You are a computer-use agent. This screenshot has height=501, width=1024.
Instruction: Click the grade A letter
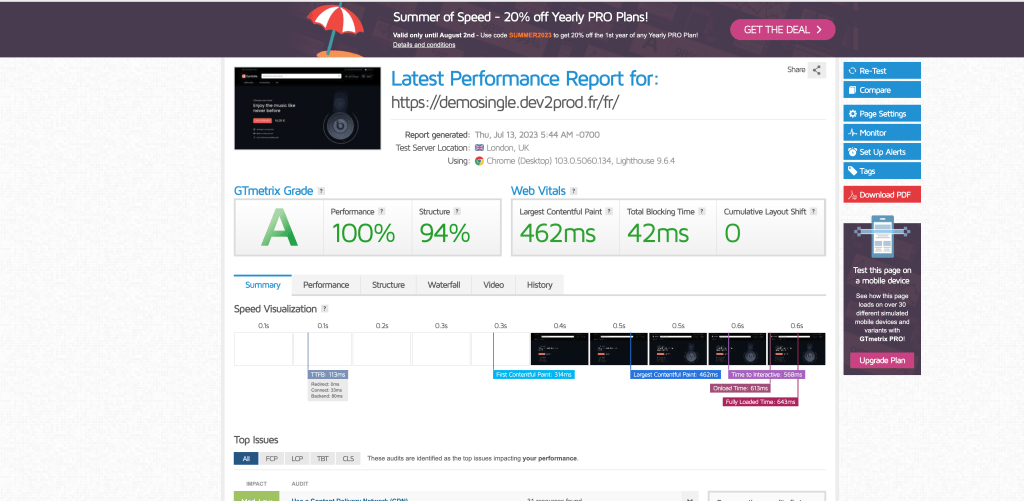pyautogui.click(x=279, y=229)
